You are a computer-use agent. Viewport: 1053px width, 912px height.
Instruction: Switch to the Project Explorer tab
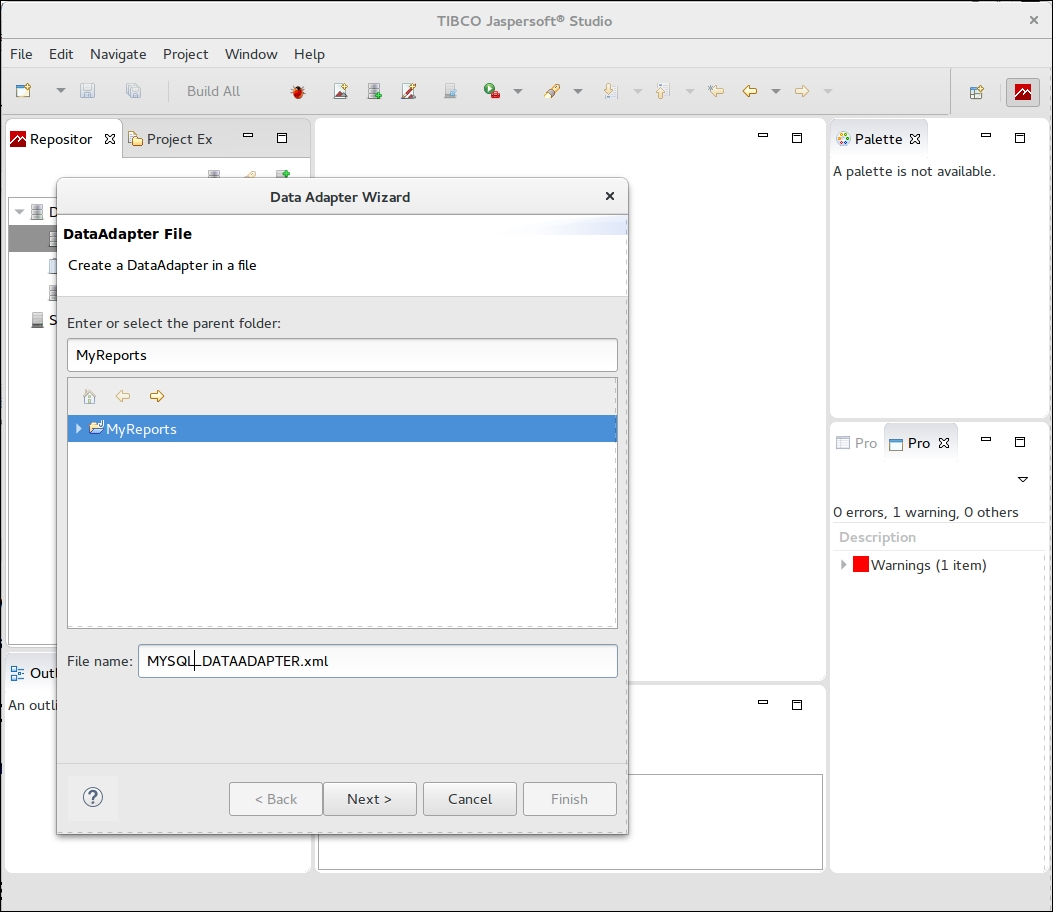[x=171, y=139]
